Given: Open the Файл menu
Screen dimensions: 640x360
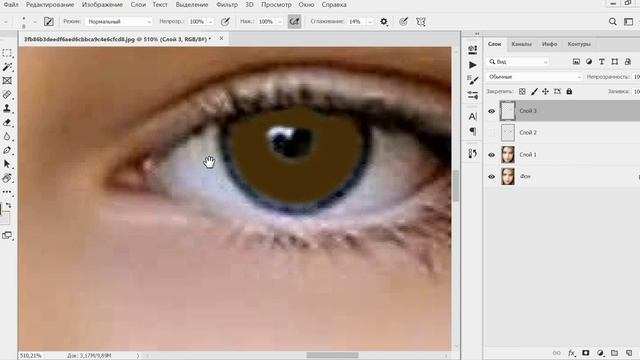Looking at the screenshot, I should tap(11, 4).
